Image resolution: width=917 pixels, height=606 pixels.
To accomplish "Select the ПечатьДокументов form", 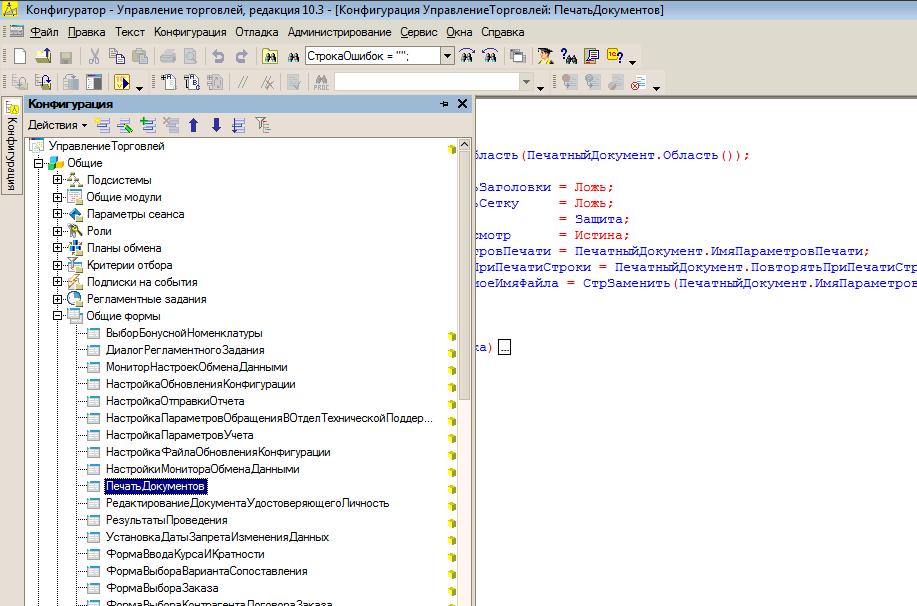I will point(155,486).
